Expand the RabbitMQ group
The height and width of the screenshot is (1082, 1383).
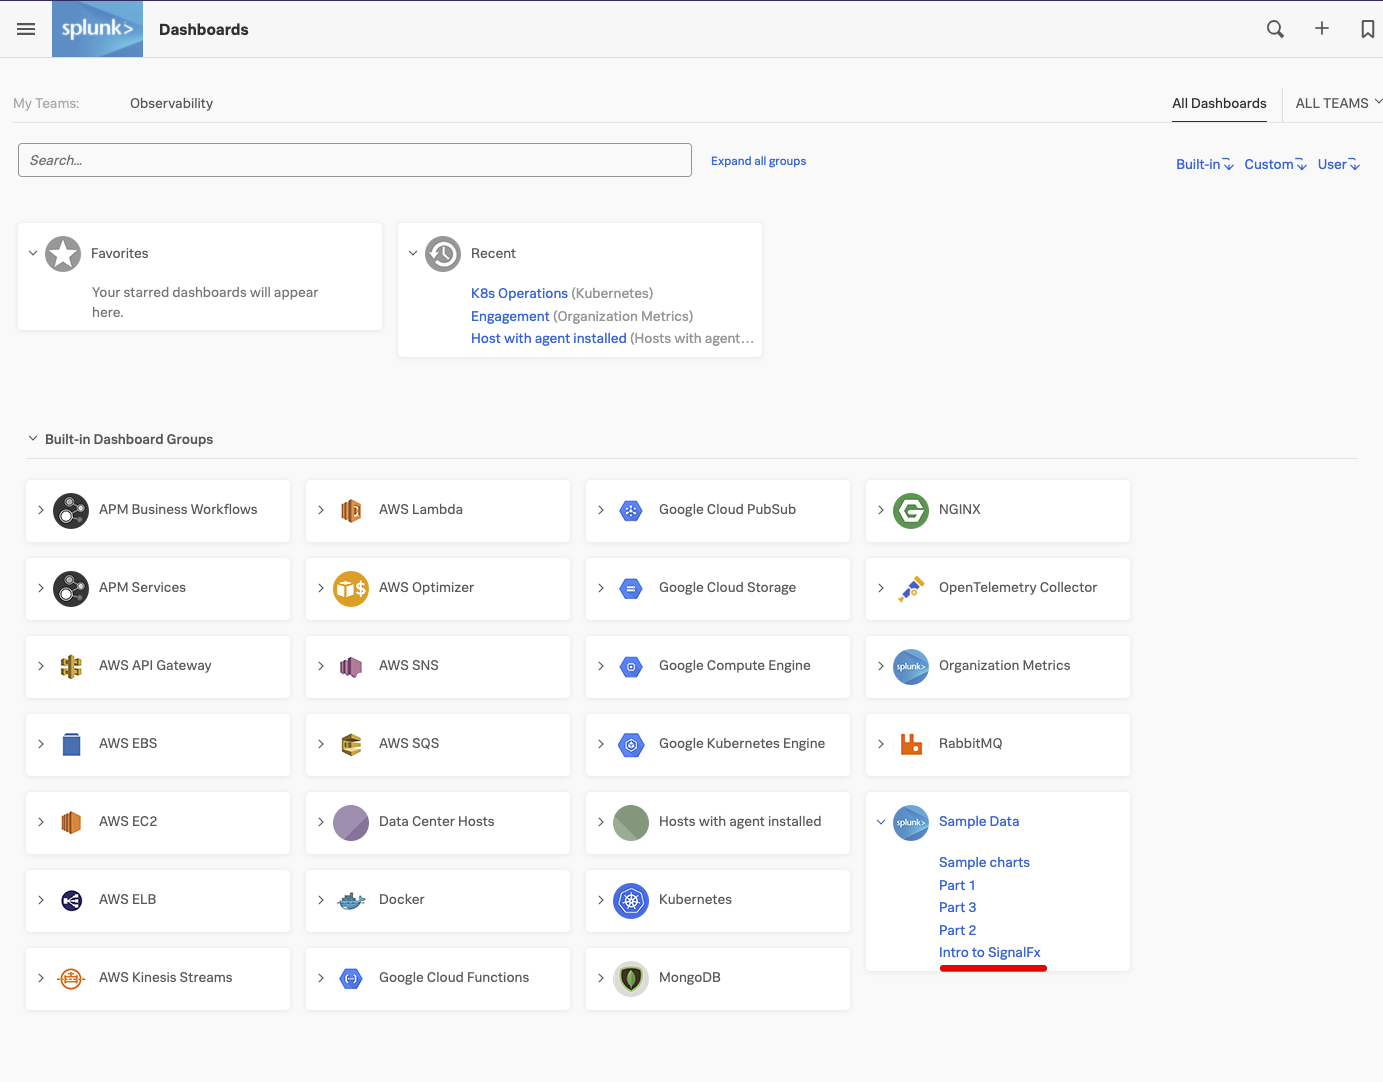click(x=881, y=744)
